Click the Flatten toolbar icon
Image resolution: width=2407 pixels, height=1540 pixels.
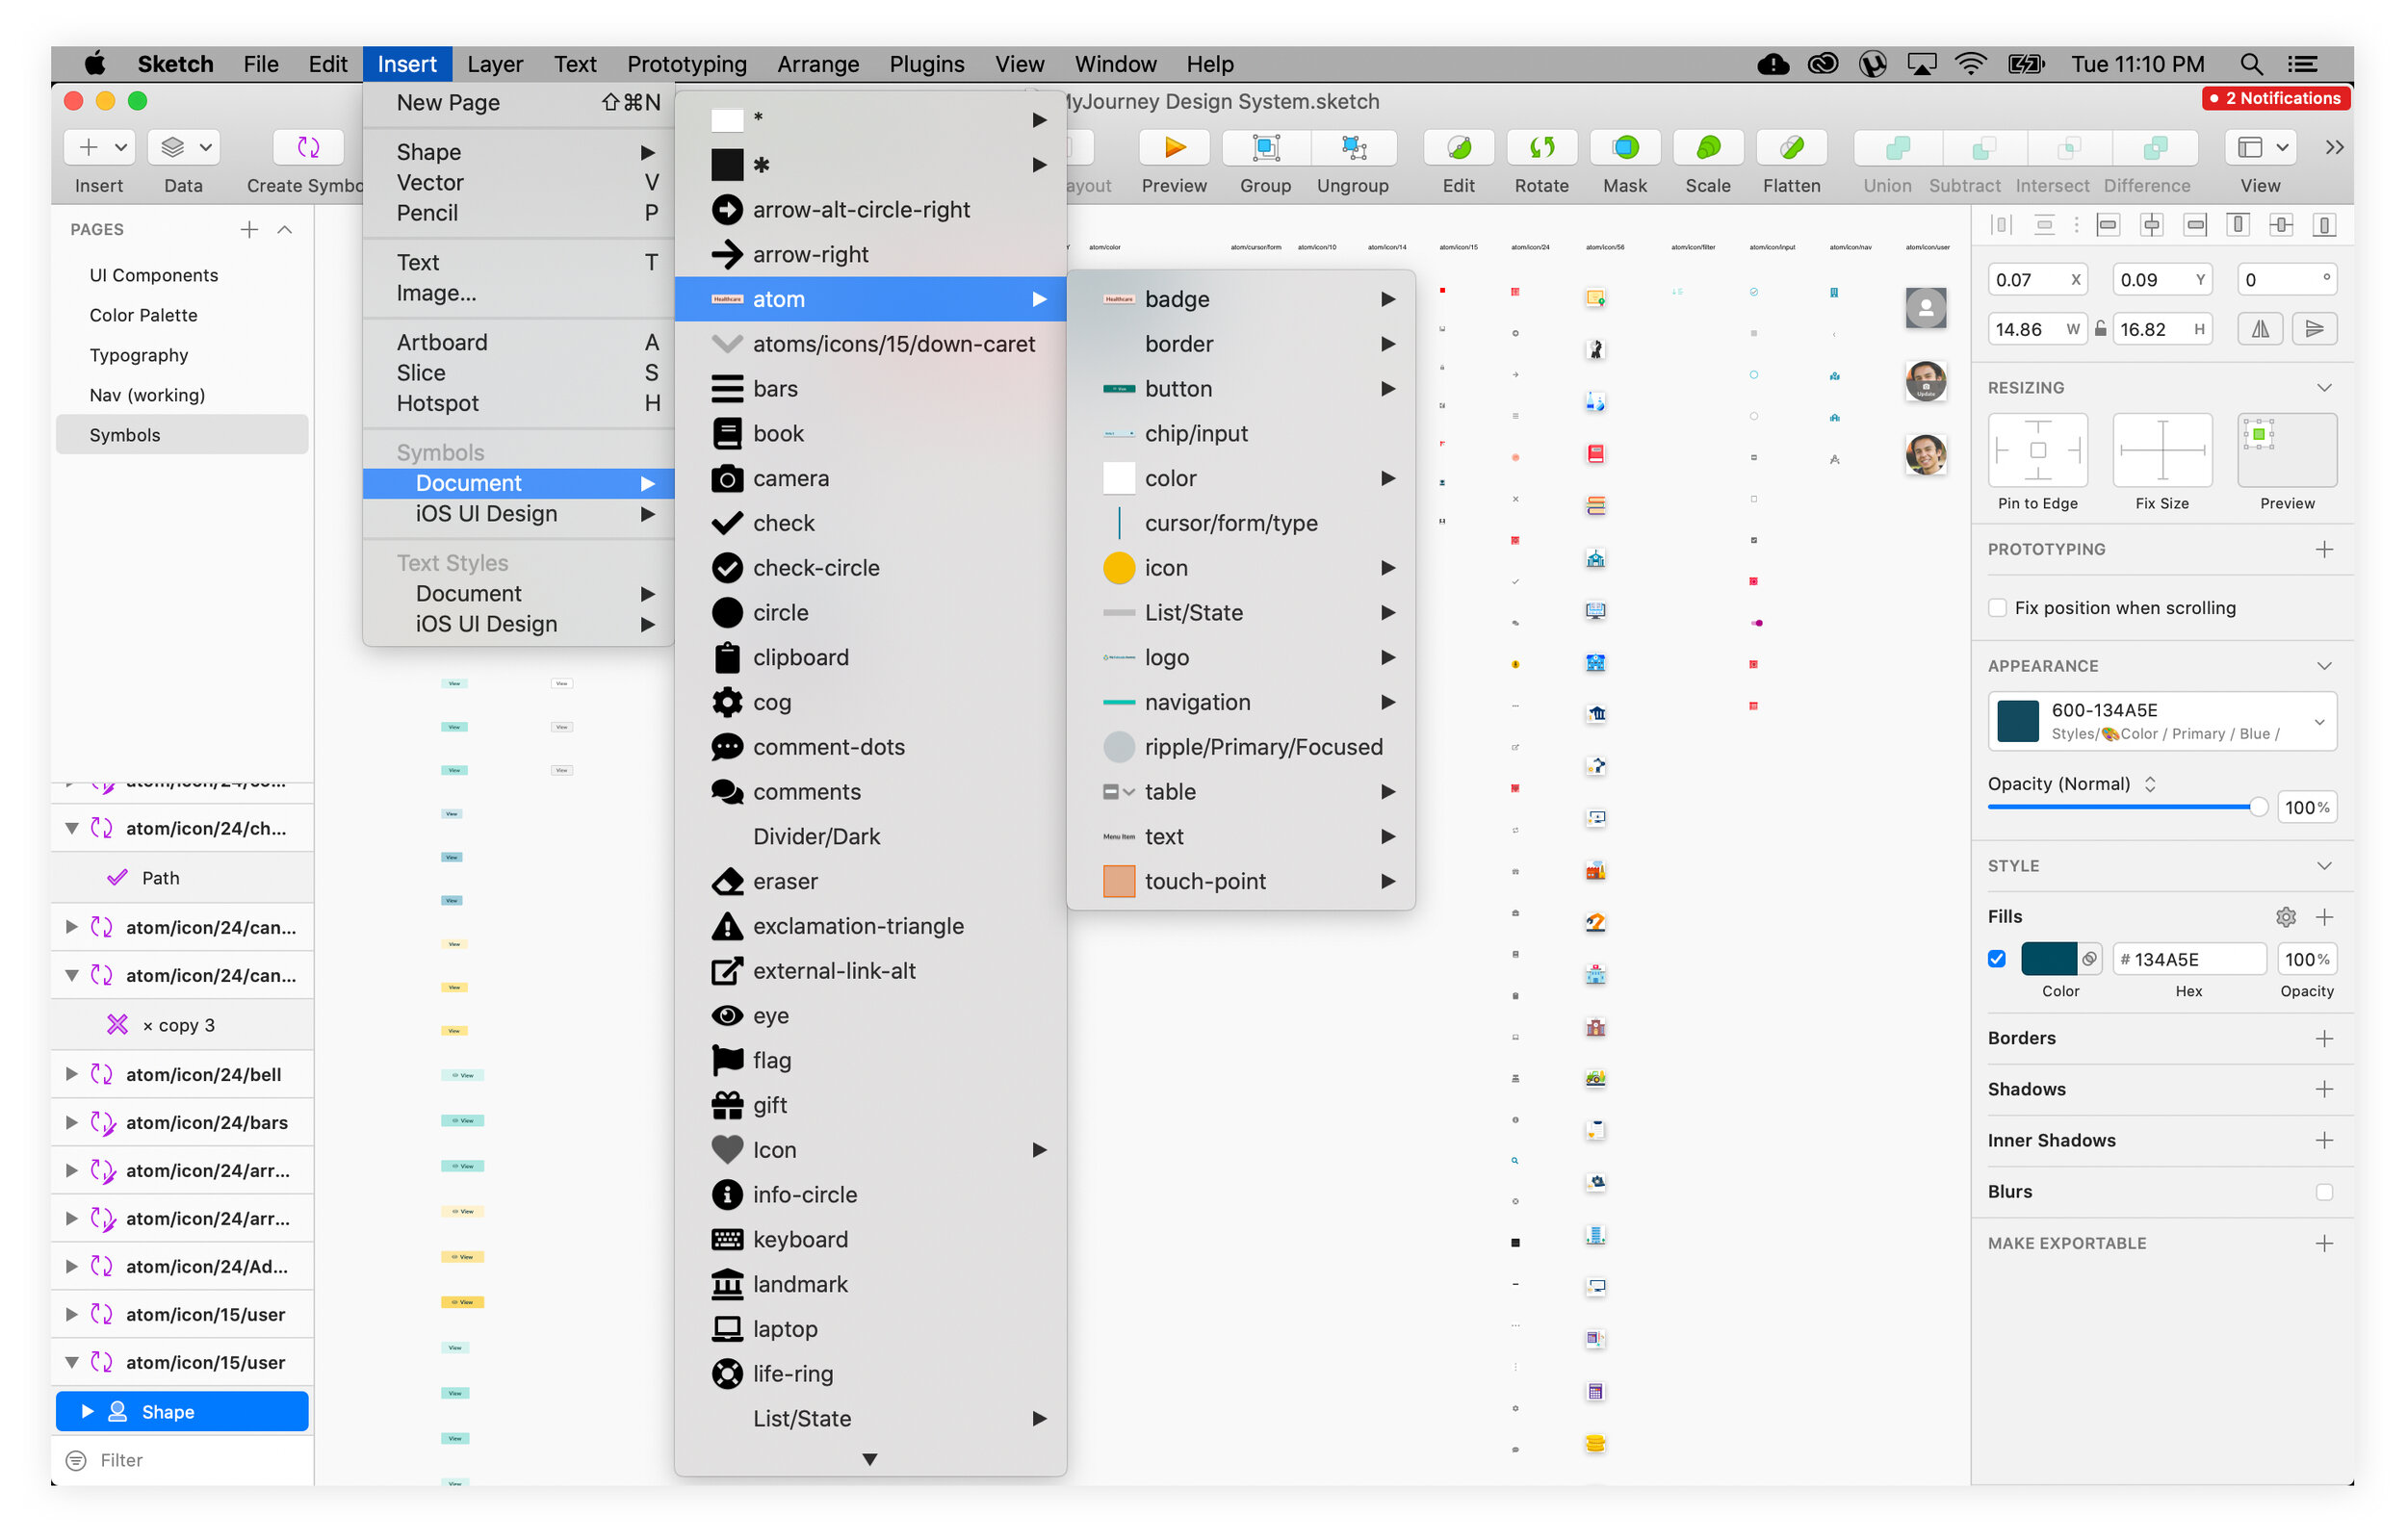pyautogui.click(x=1791, y=148)
